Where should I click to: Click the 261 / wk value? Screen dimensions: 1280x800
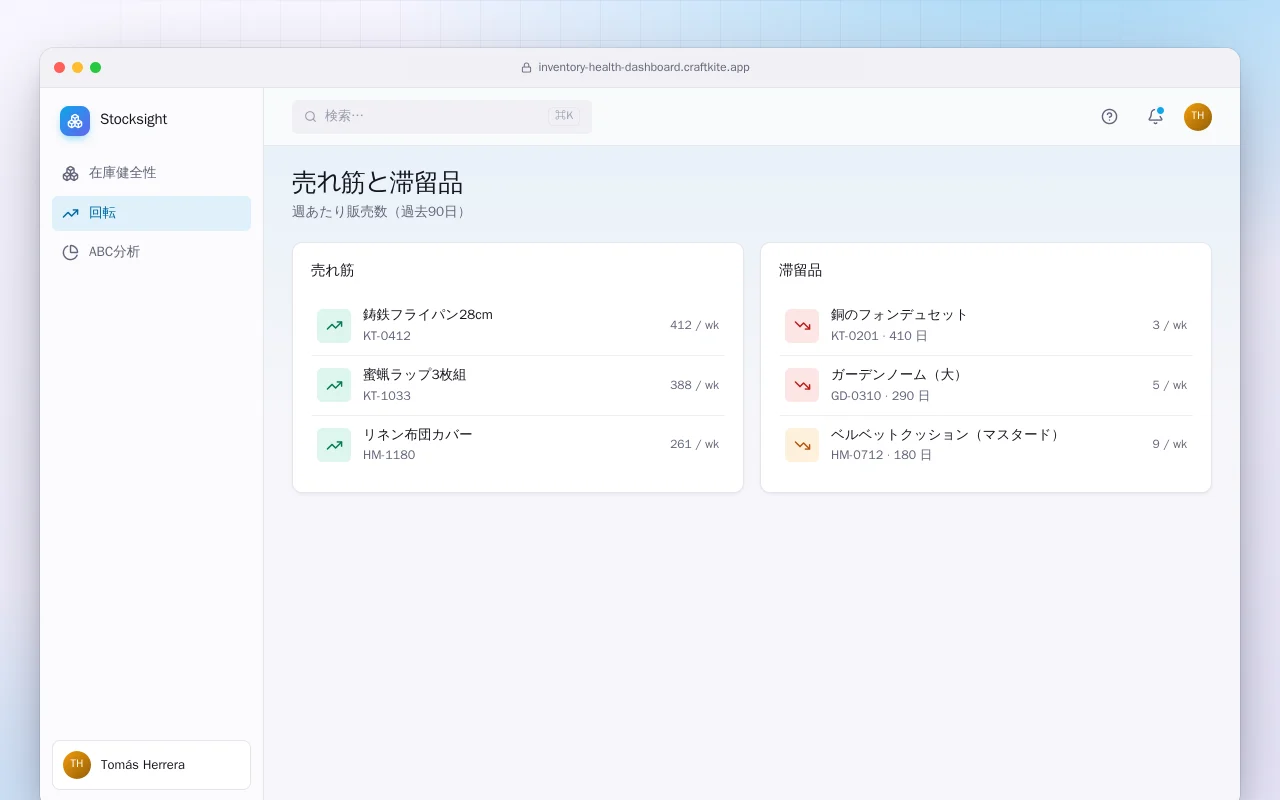click(694, 445)
